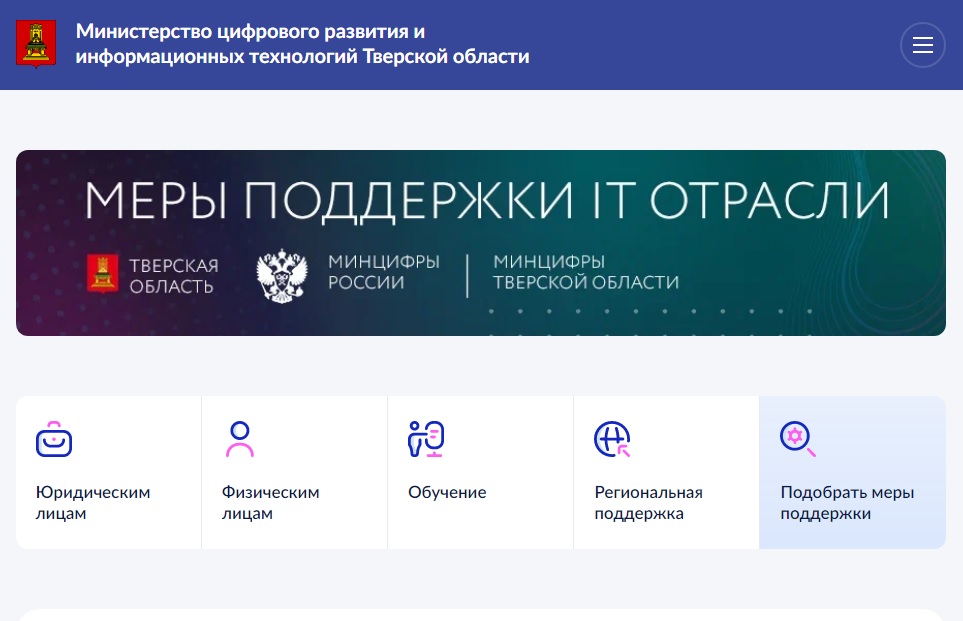Image resolution: width=963 pixels, height=621 pixels.
Task: Select the magnifier-gear icon for Подобрать меры поддержки
Action: (798, 439)
